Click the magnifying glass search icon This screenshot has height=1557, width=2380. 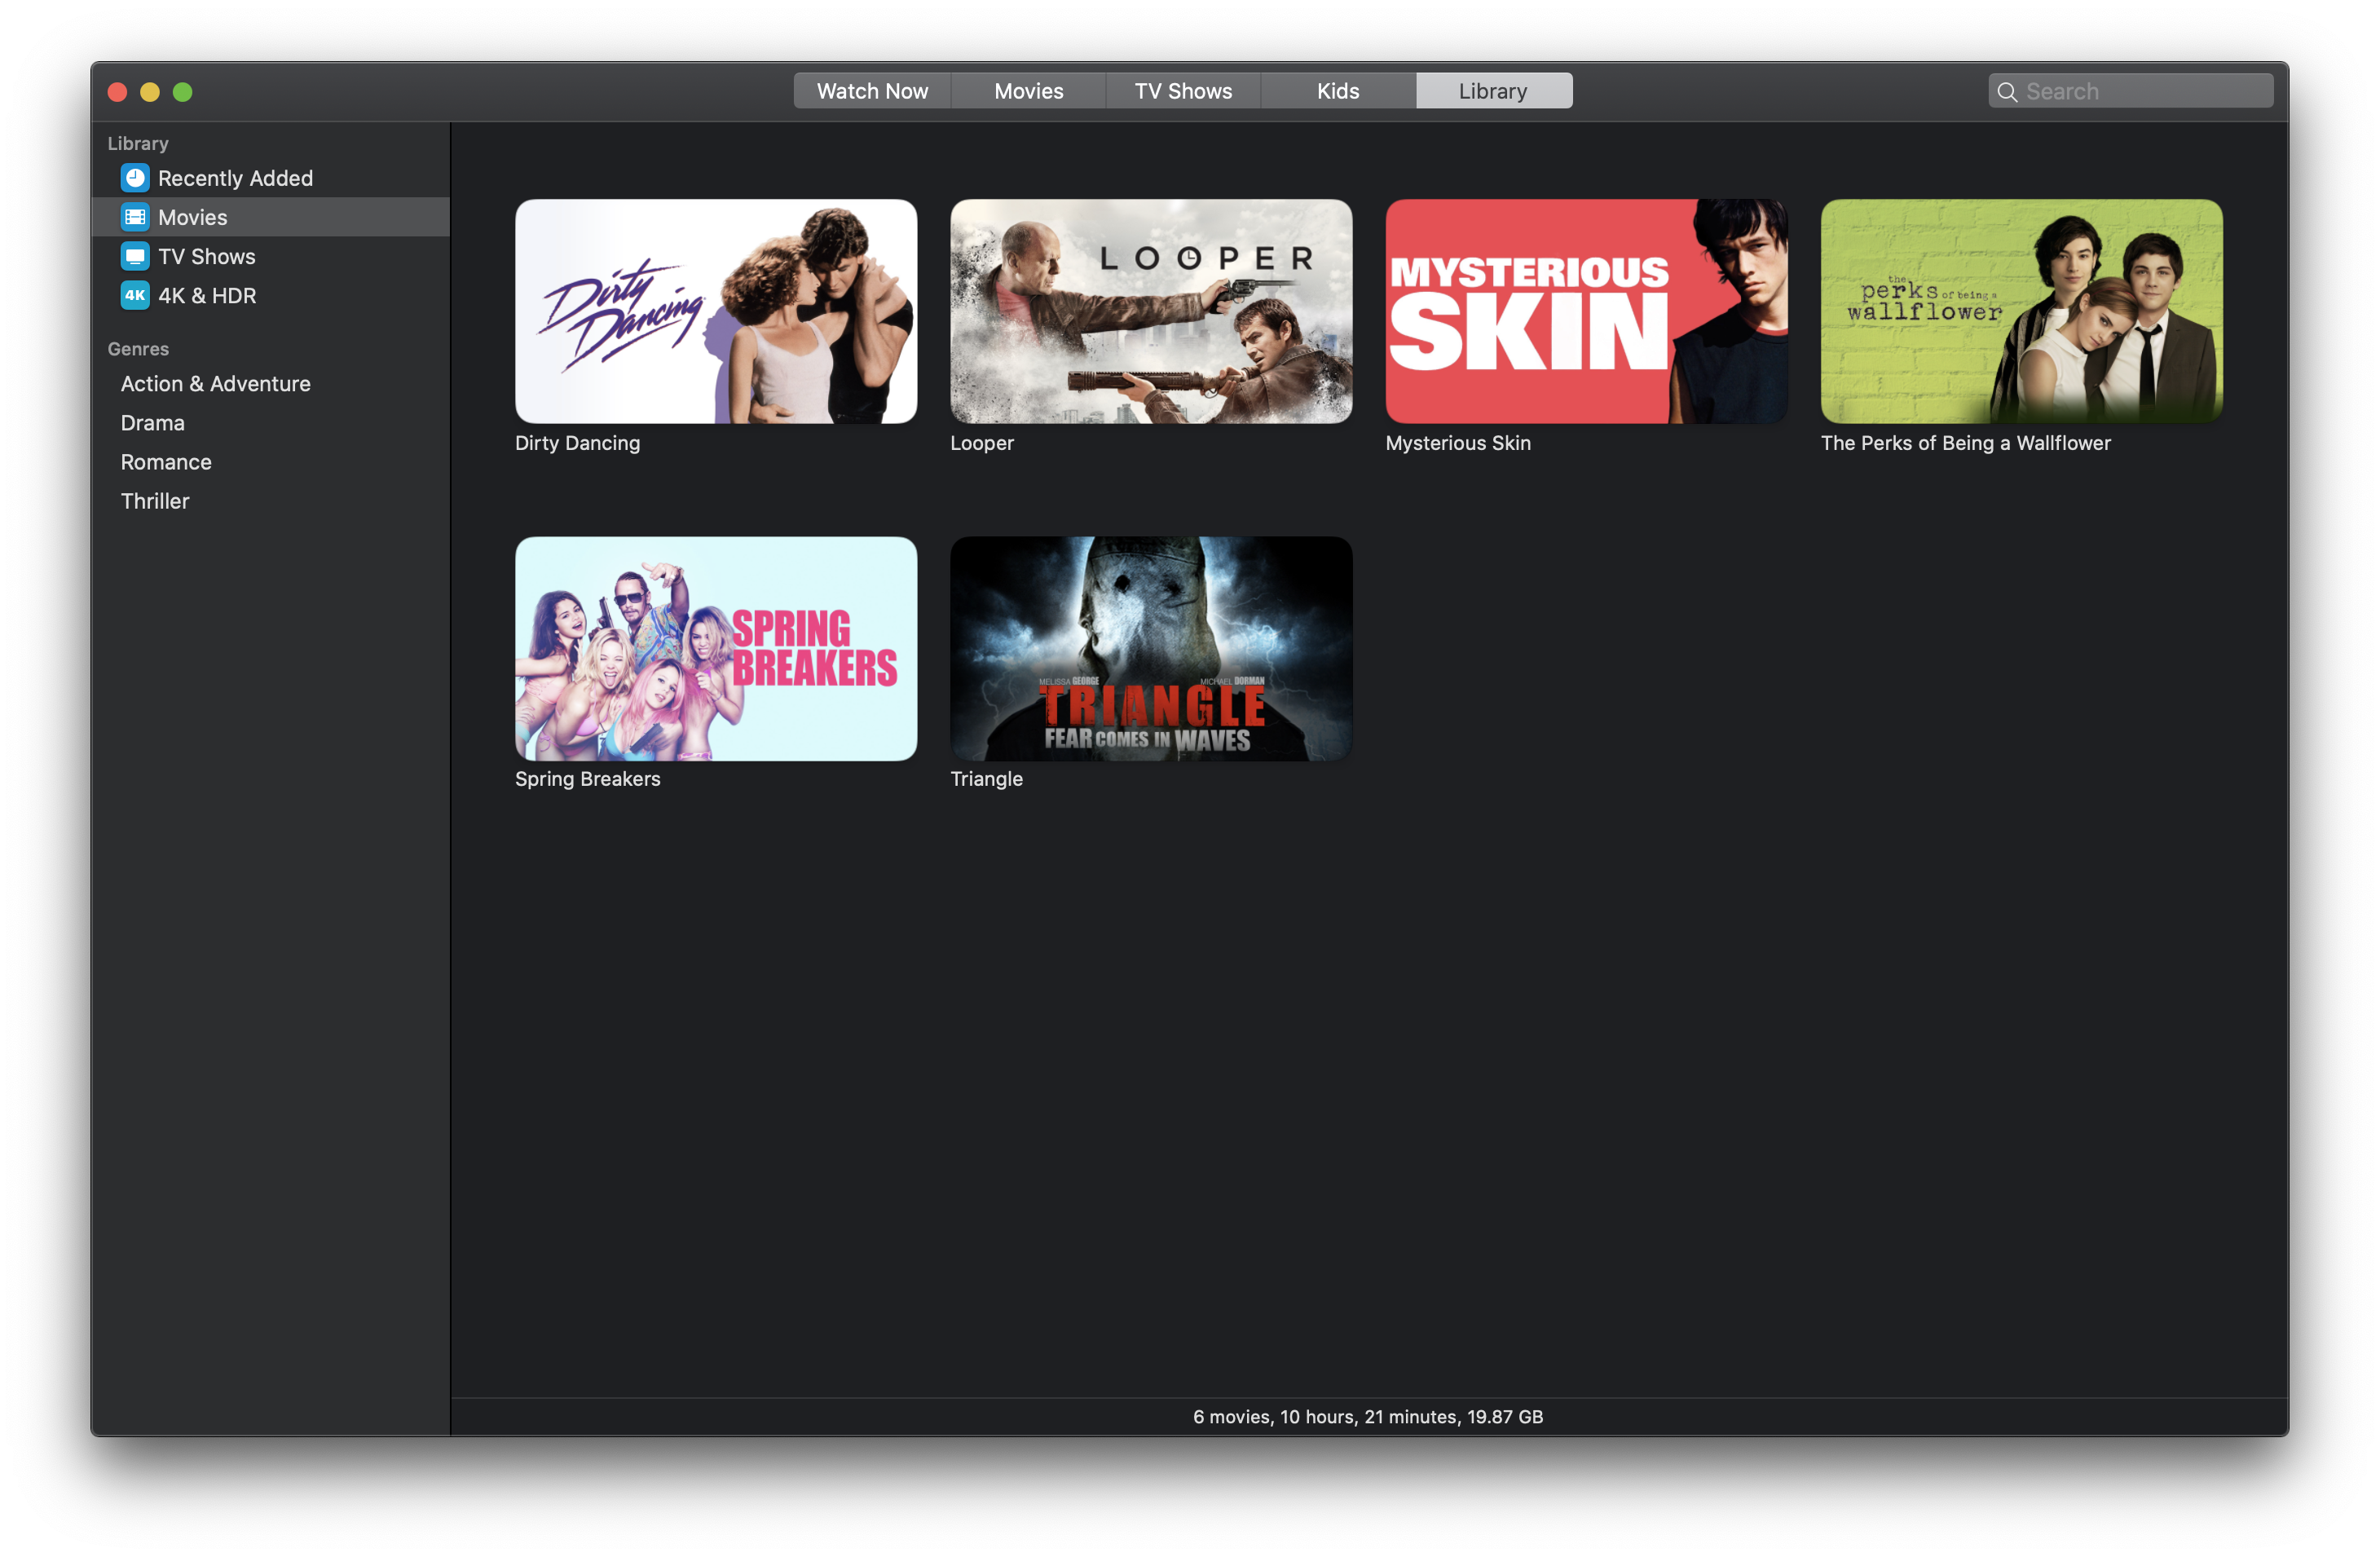point(2006,92)
